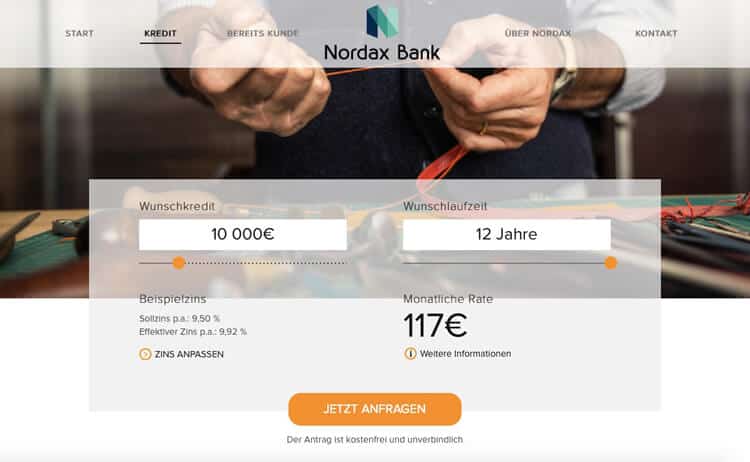Click the Wunschlaufzeit field showing 12 Jahre
Viewport: 750px width, 462px height.
point(507,234)
